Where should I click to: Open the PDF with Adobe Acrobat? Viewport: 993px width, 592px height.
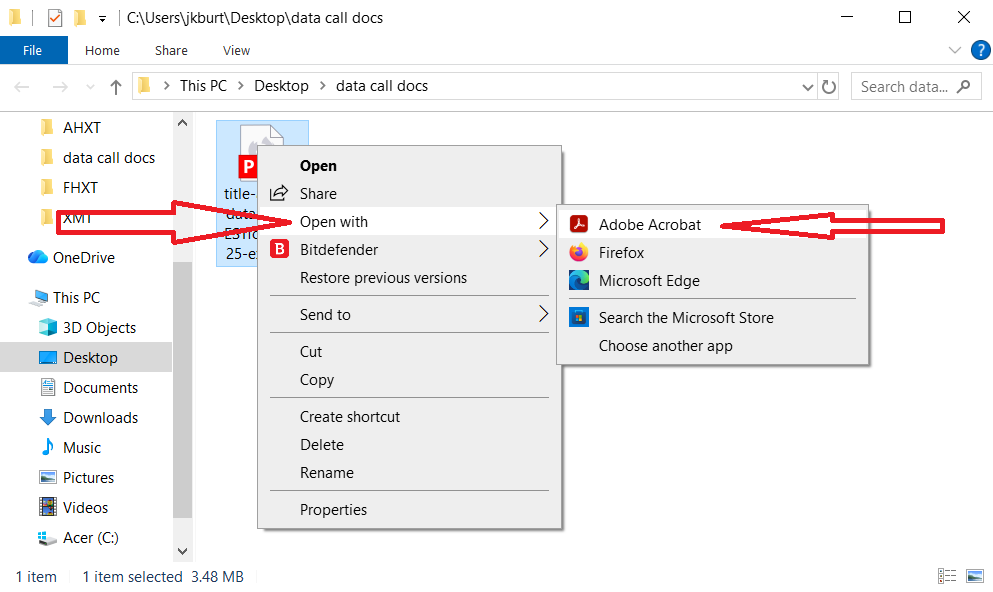pyautogui.click(x=649, y=225)
